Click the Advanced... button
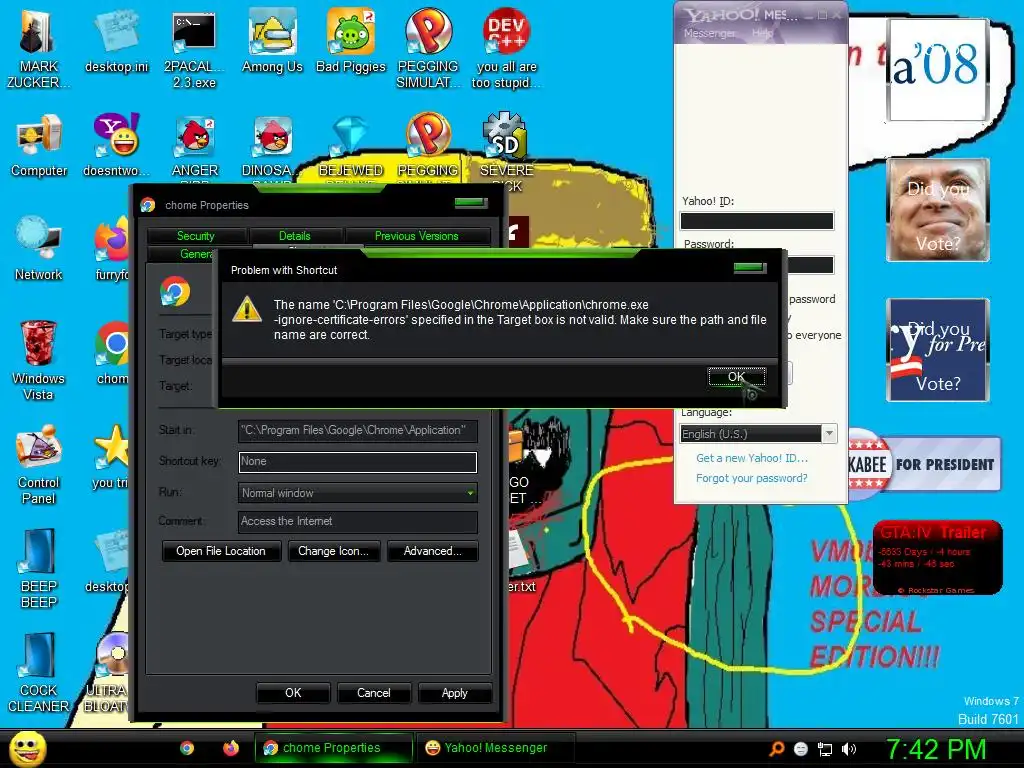The height and width of the screenshot is (768, 1024). pos(432,551)
